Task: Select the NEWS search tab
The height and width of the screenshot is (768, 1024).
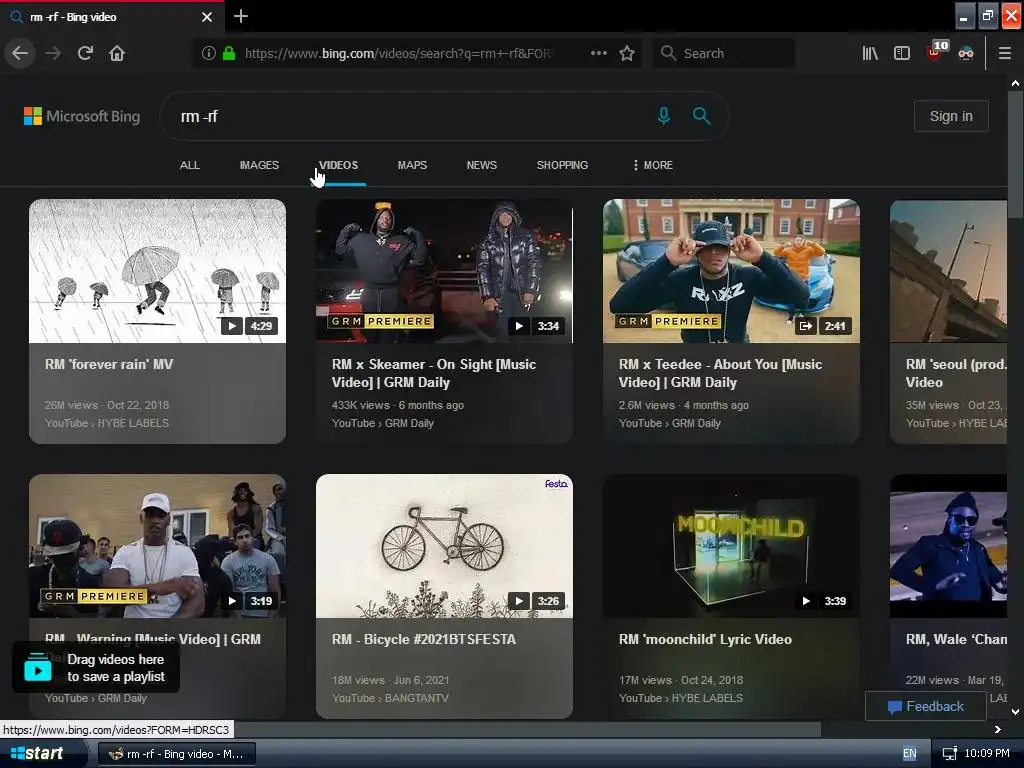Action: pyautogui.click(x=482, y=165)
